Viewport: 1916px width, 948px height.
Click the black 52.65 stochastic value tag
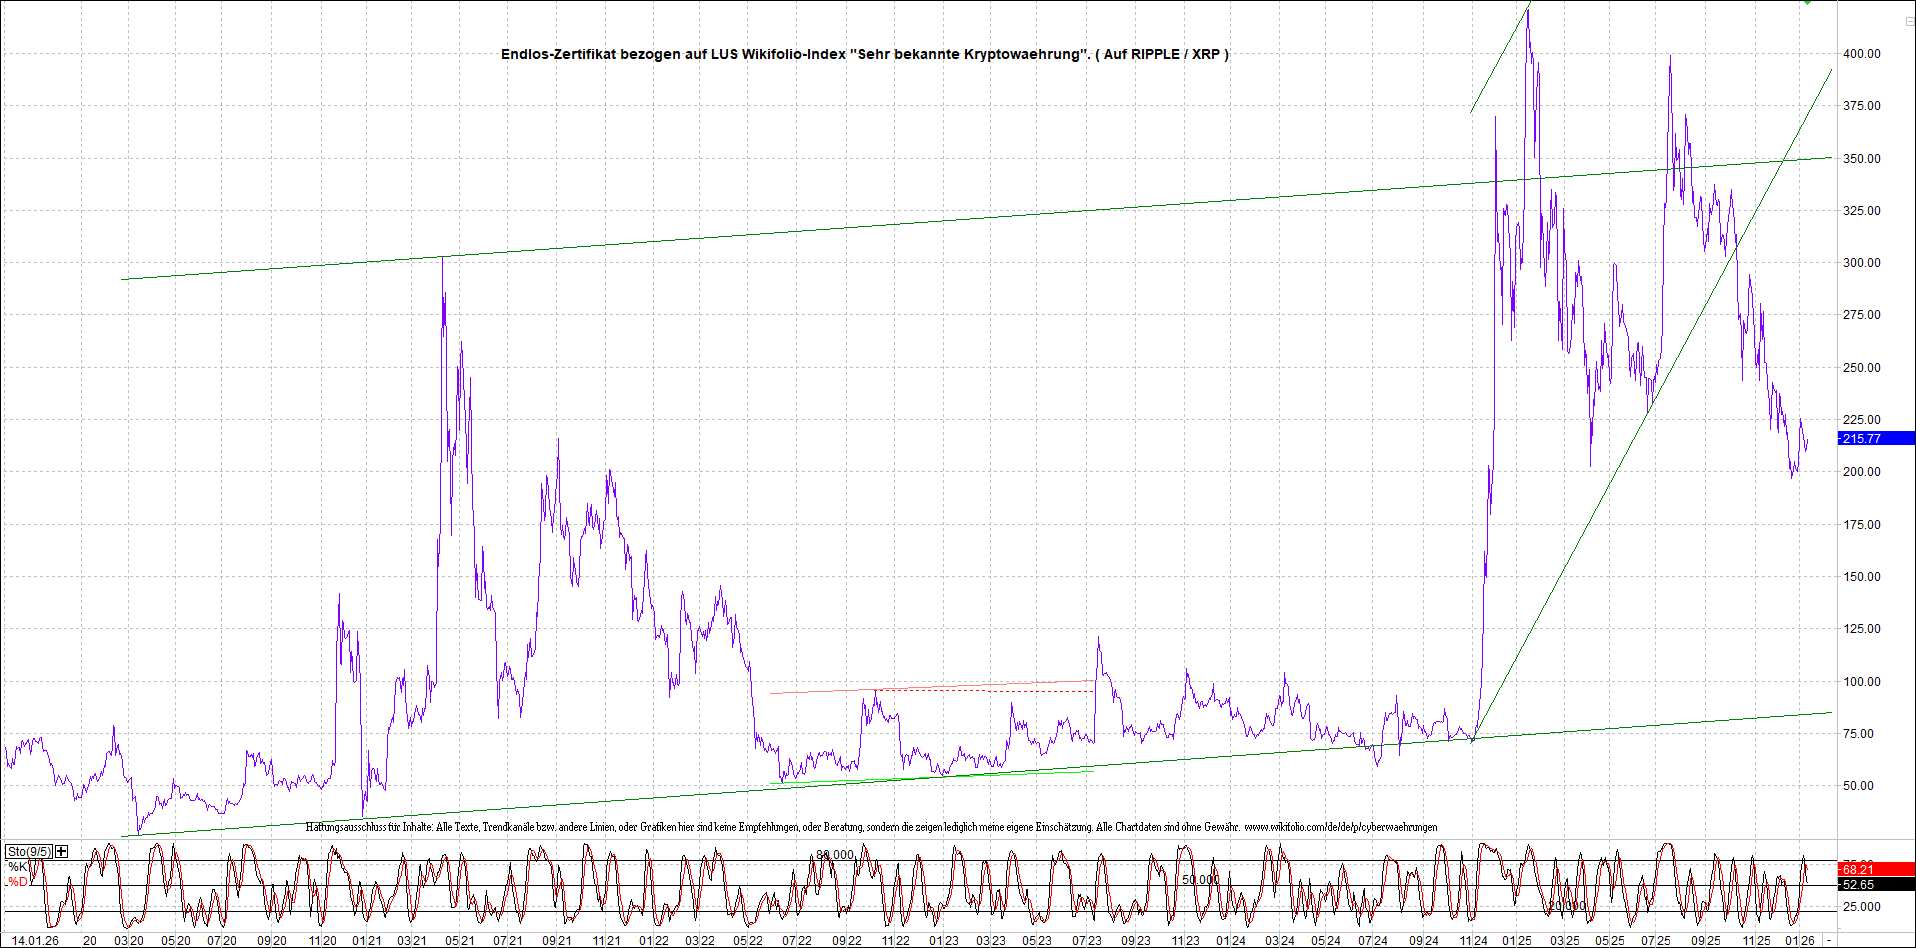(1875, 884)
